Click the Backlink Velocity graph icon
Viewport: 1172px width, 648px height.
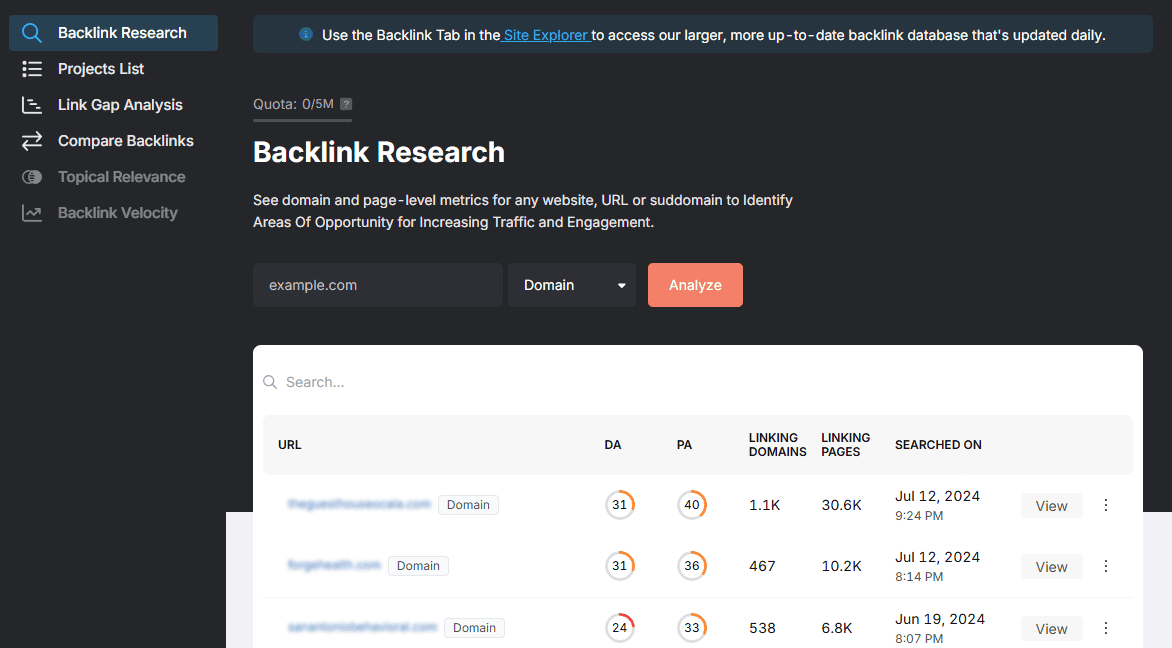click(x=31, y=212)
